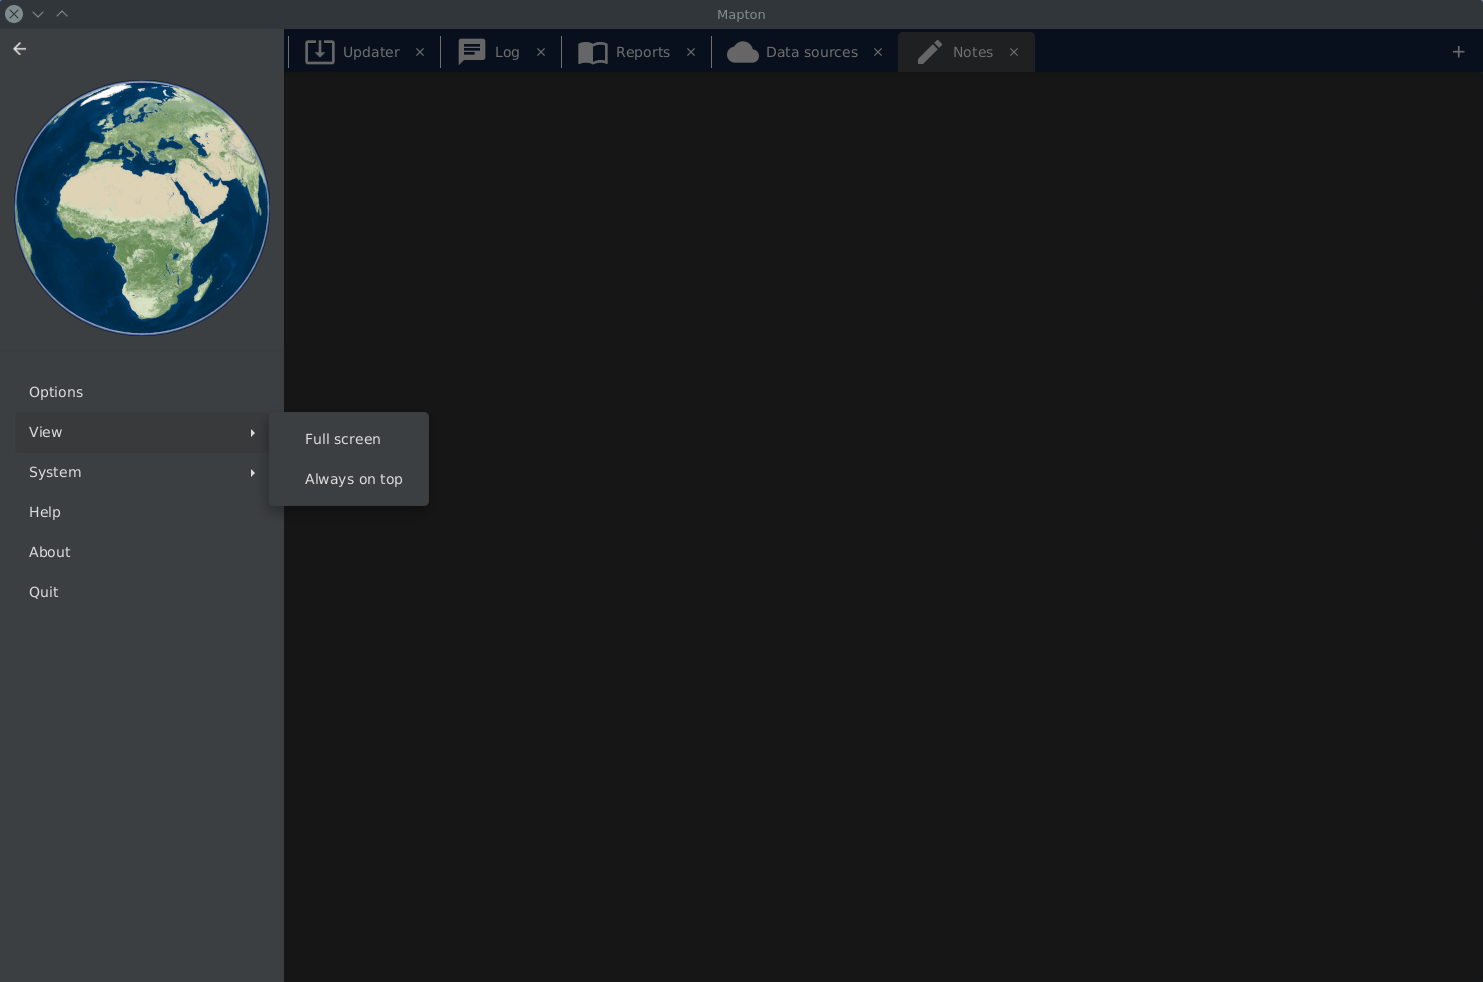Image resolution: width=1483 pixels, height=982 pixels.
Task: Add a new tab with plus icon
Action: (1459, 52)
